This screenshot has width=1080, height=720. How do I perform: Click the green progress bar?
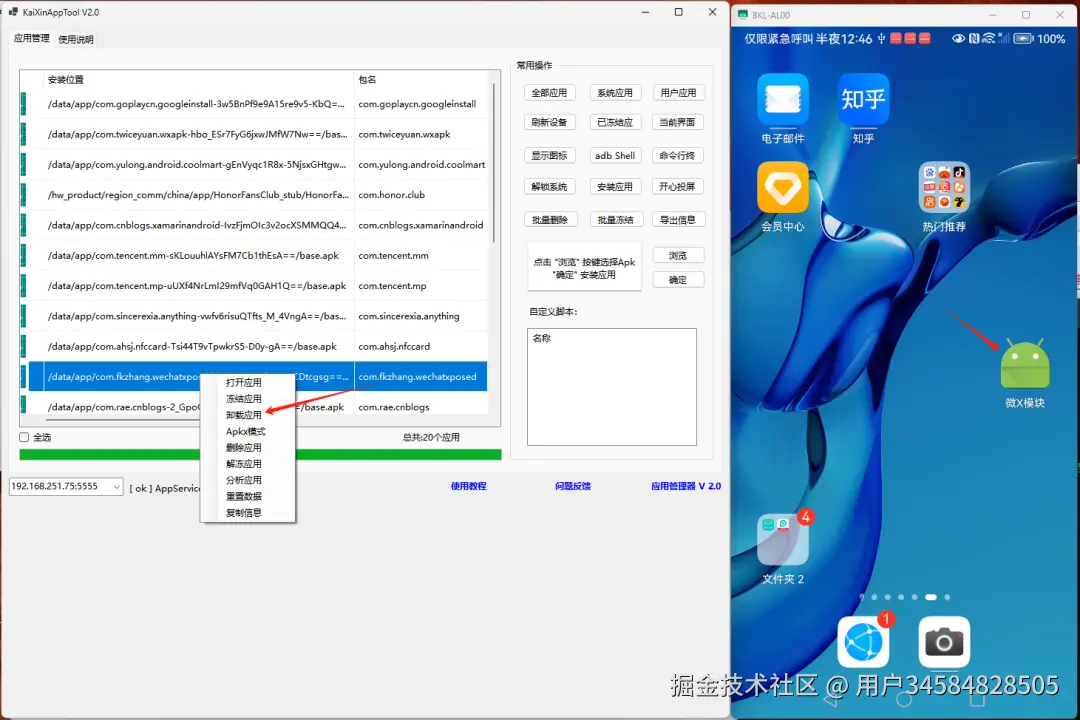[260, 455]
